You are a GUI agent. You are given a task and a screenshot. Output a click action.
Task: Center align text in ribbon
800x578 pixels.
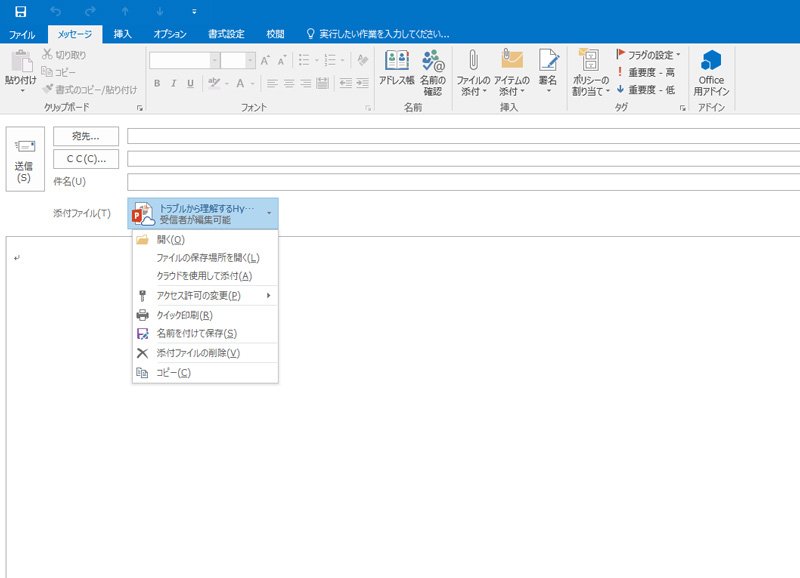pyautogui.click(x=289, y=83)
